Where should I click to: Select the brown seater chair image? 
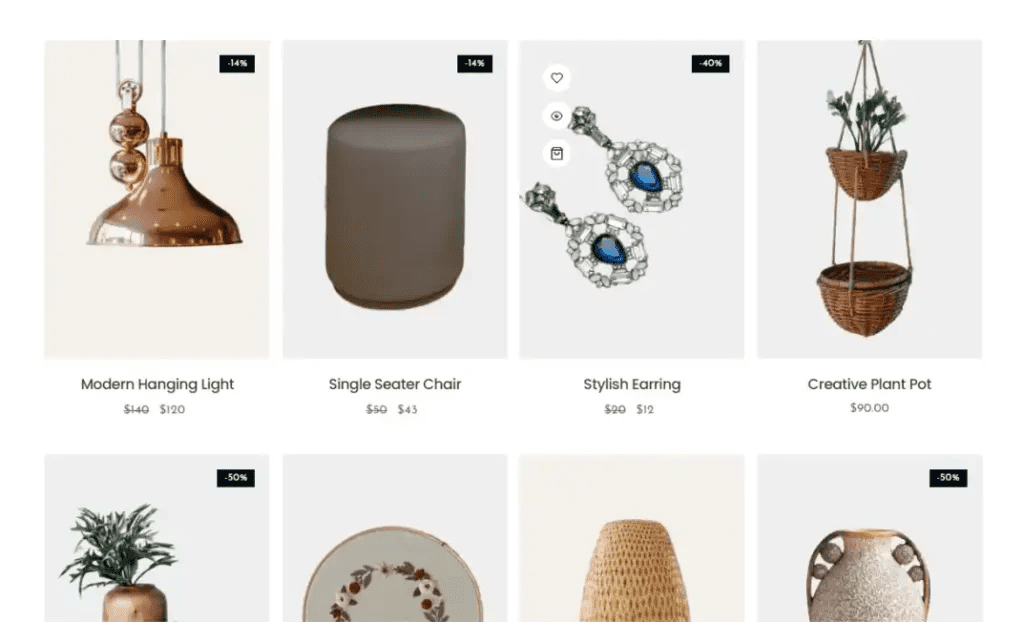(x=395, y=199)
